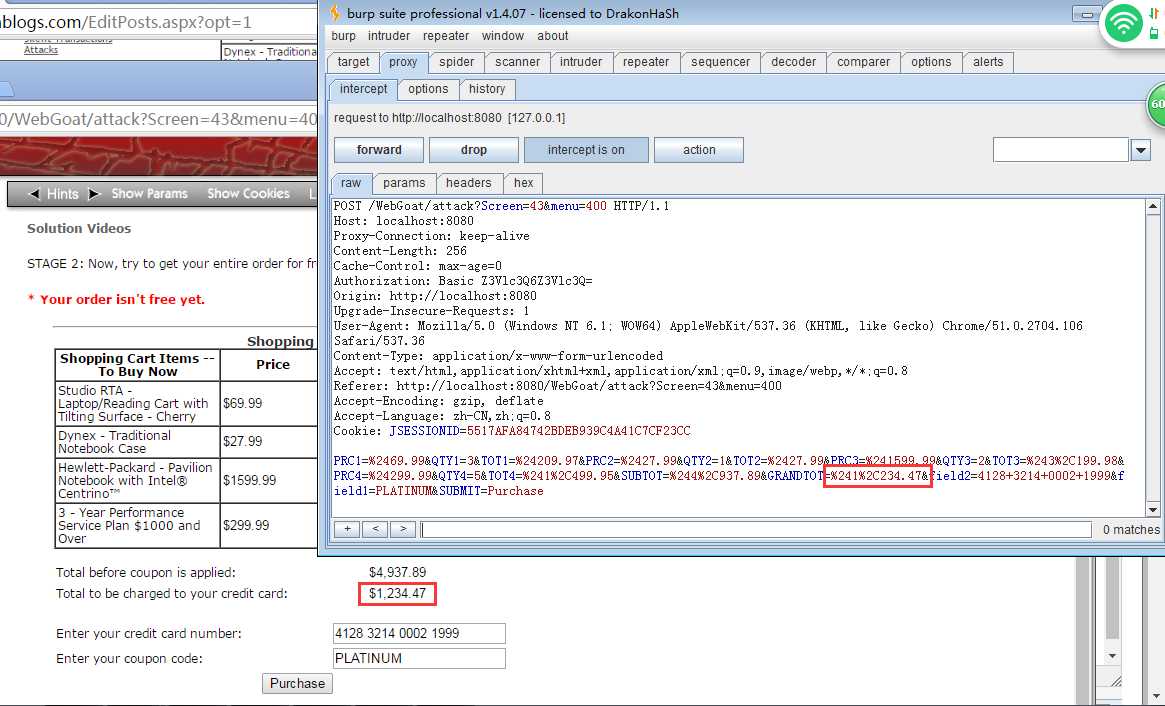1165x706 pixels.
Task: Click the $4,937.89 total before coupon
Action: pyautogui.click(x=397, y=572)
